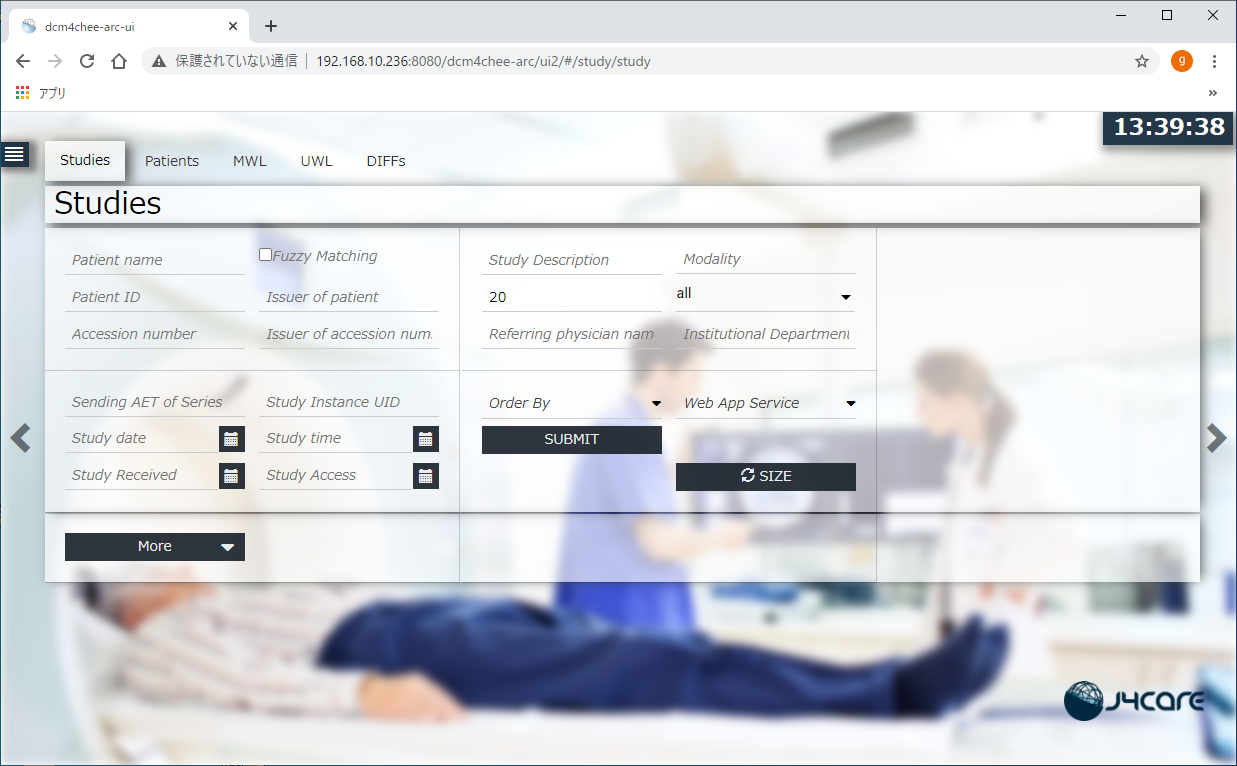The height and width of the screenshot is (766, 1237).
Task: Open the Study time calendar picker
Action: [425, 439]
